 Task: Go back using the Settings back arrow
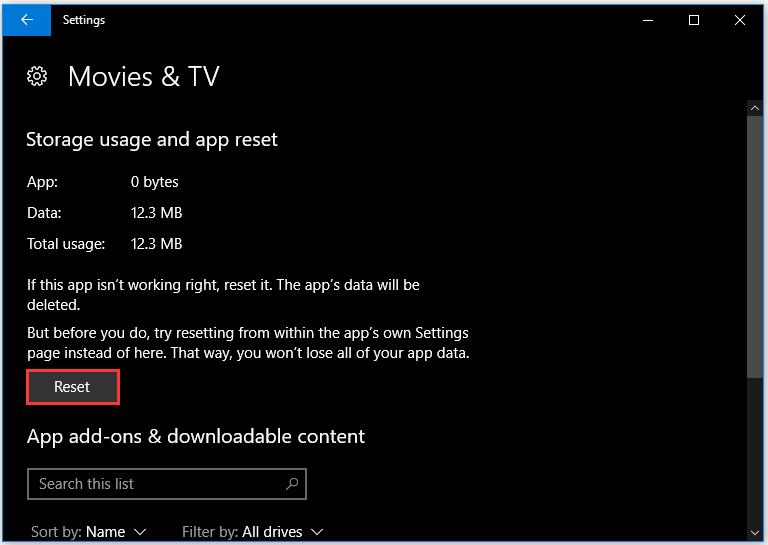tap(27, 20)
